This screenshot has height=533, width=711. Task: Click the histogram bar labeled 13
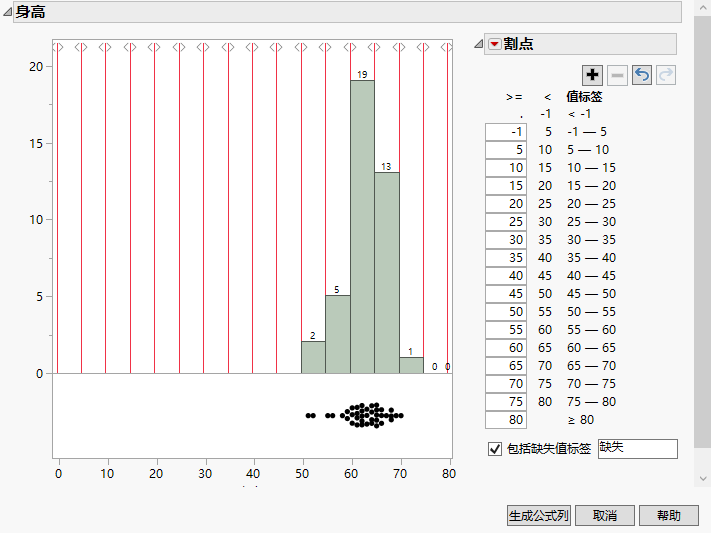[387, 273]
